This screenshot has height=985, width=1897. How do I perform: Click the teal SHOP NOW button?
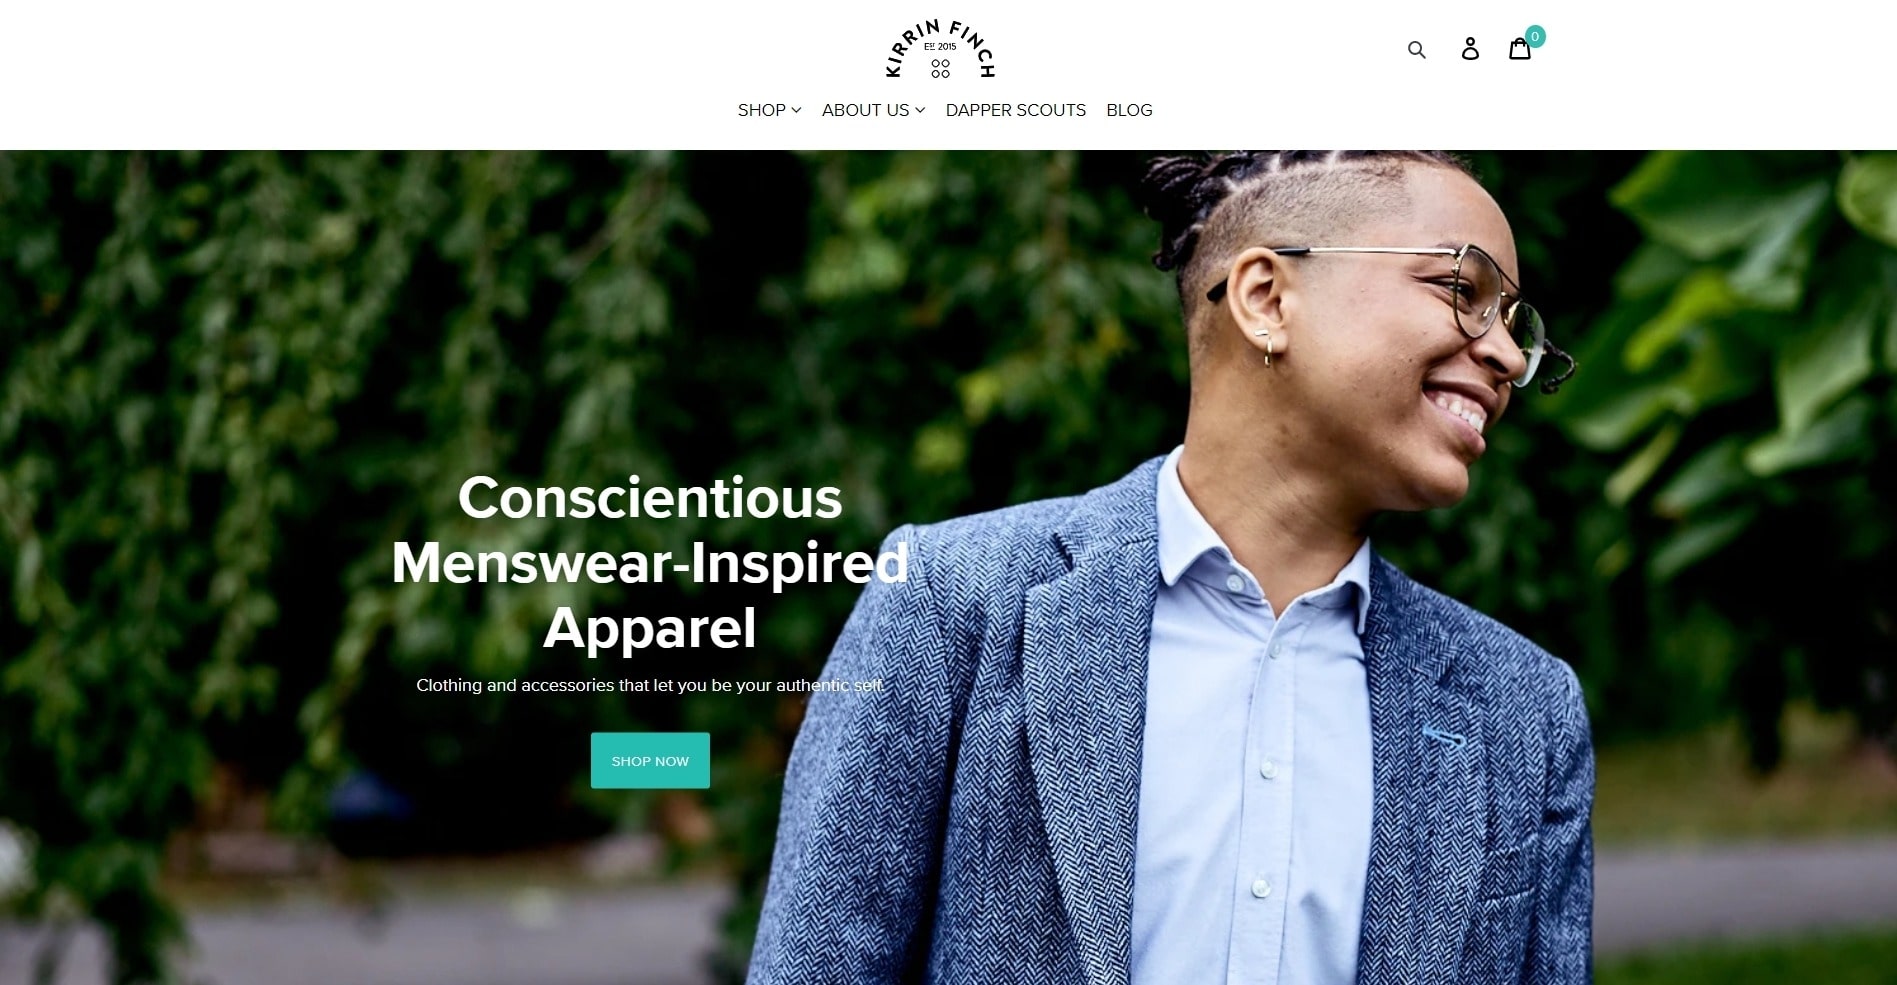[x=650, y=760]
